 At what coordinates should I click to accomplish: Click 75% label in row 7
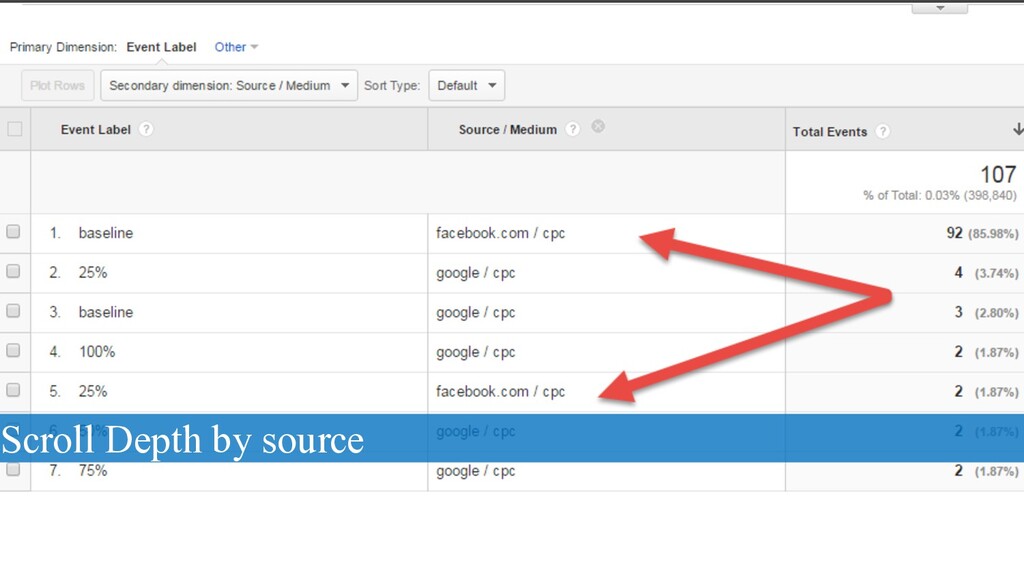pos(93,470)
